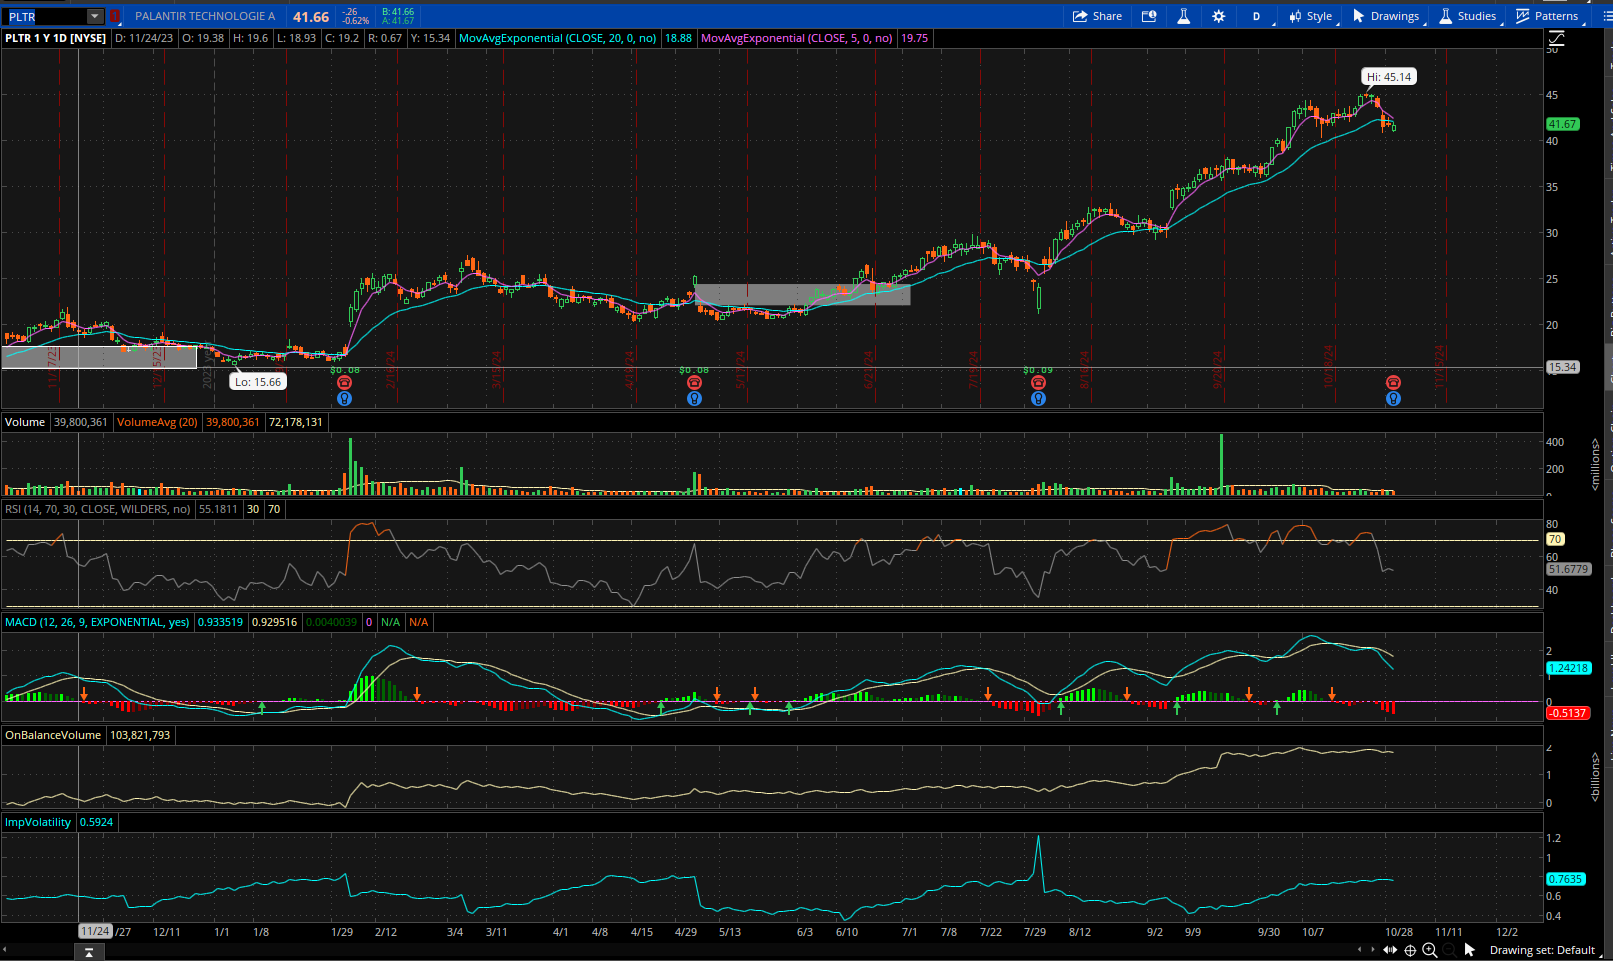This screenshot has width=1613, height=961.
Task: Open the D timeframe dropdown
Action: pos(1257,16)
